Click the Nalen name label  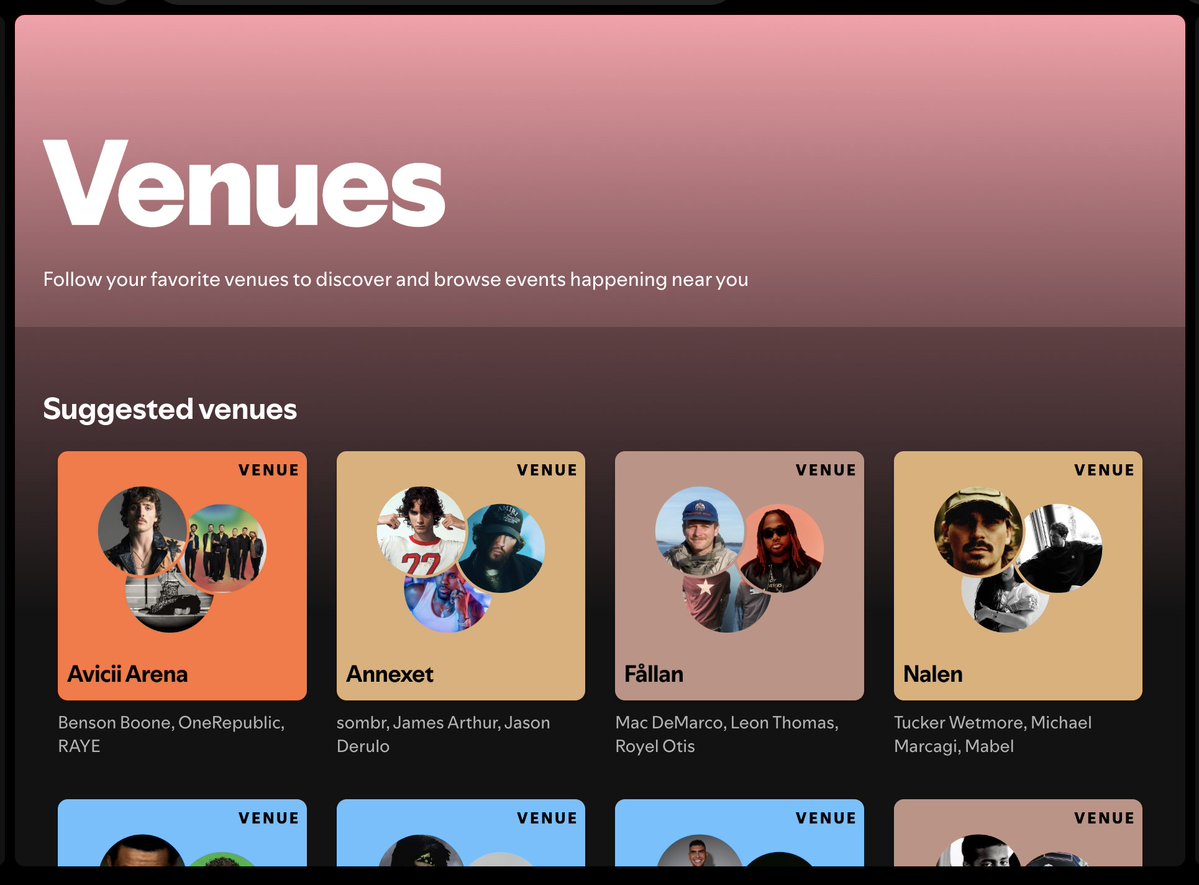pyautogui.click(x=933, y=674)
